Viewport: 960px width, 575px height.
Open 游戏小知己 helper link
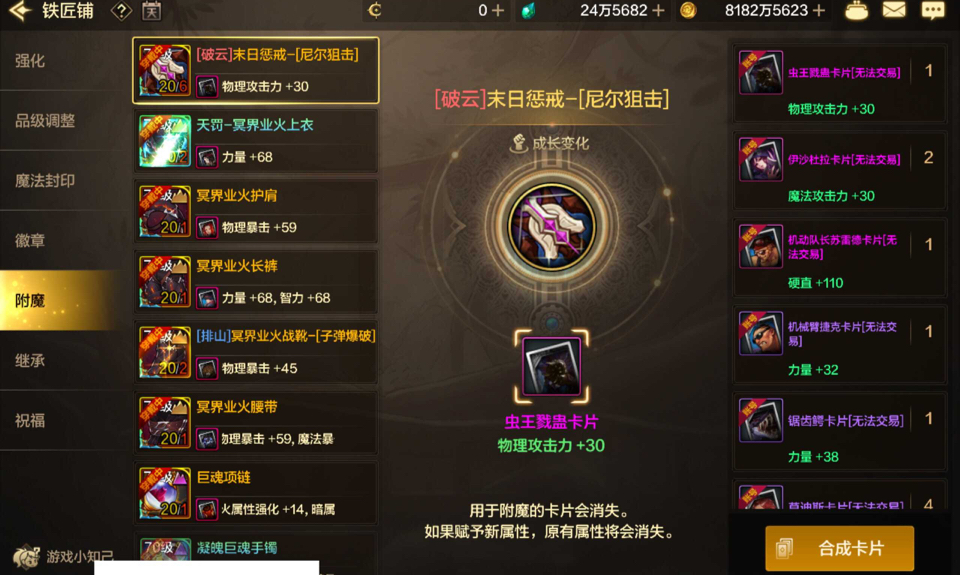point(63,556)
